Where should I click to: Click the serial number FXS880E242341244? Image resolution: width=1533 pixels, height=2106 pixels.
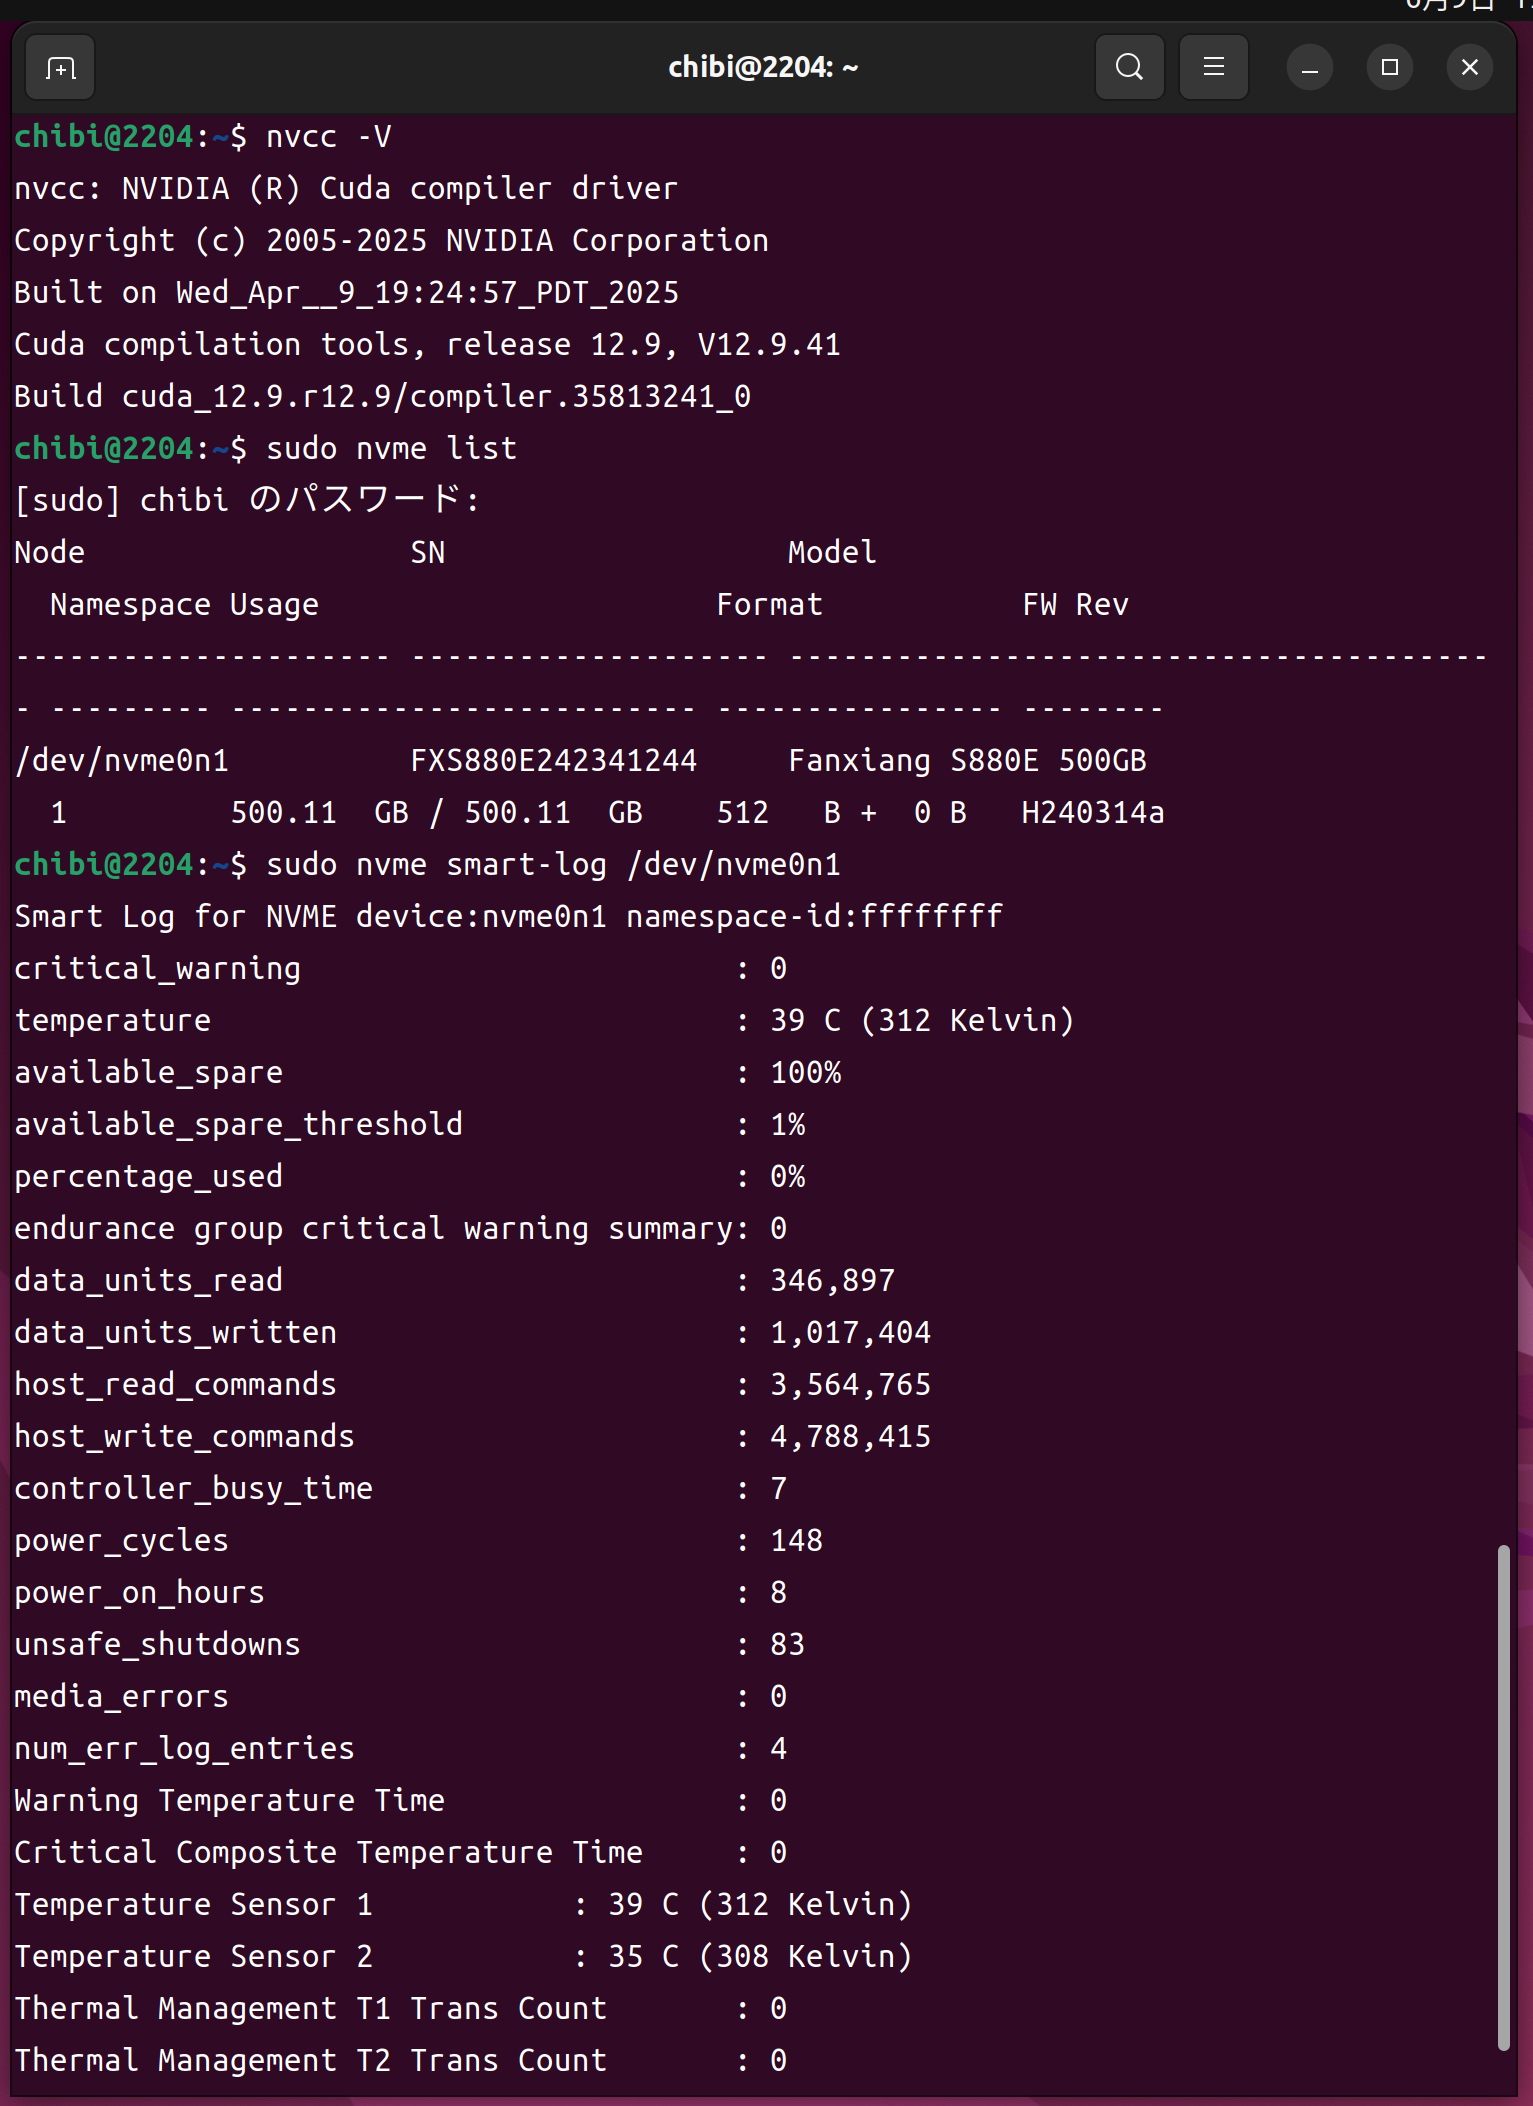pos(553,761)
